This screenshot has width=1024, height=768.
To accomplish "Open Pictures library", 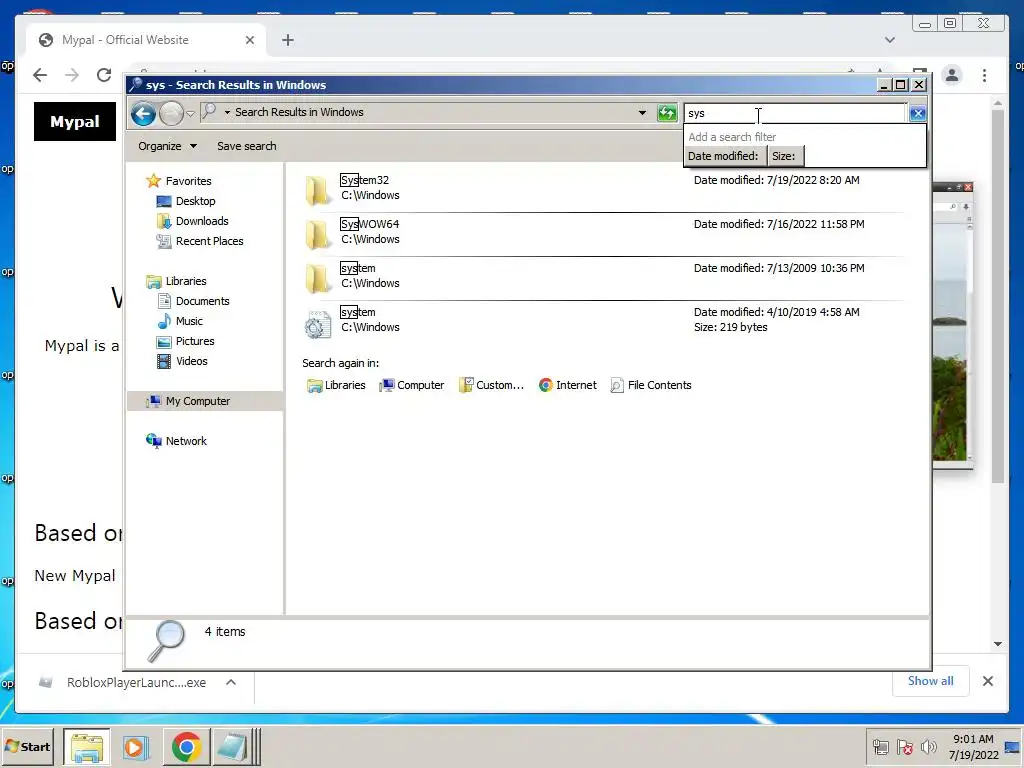I will (185, 342).
